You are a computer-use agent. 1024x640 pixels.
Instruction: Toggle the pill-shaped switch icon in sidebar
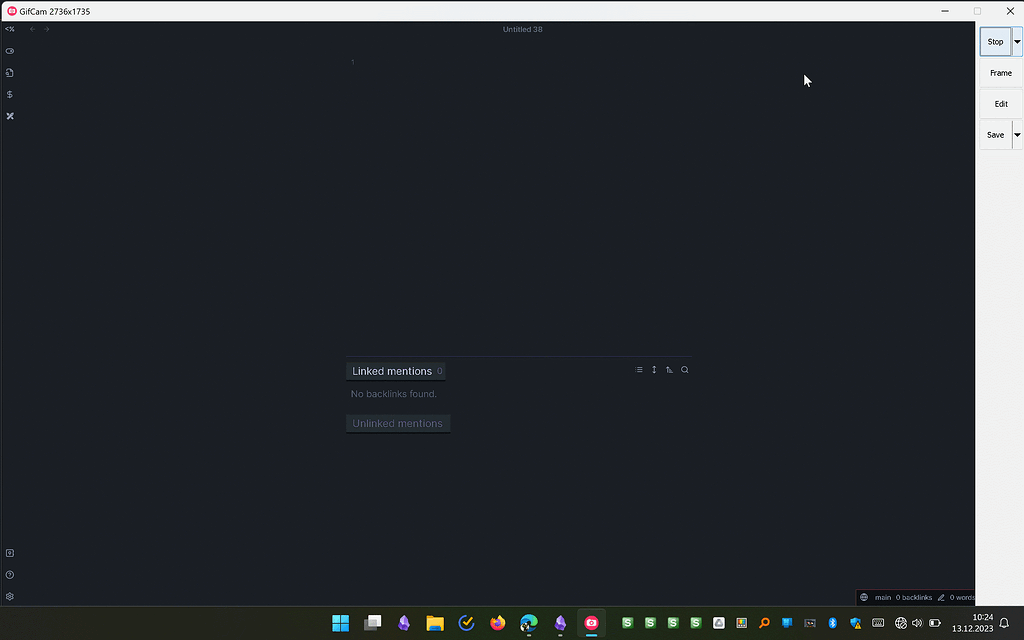coord(9,51)
